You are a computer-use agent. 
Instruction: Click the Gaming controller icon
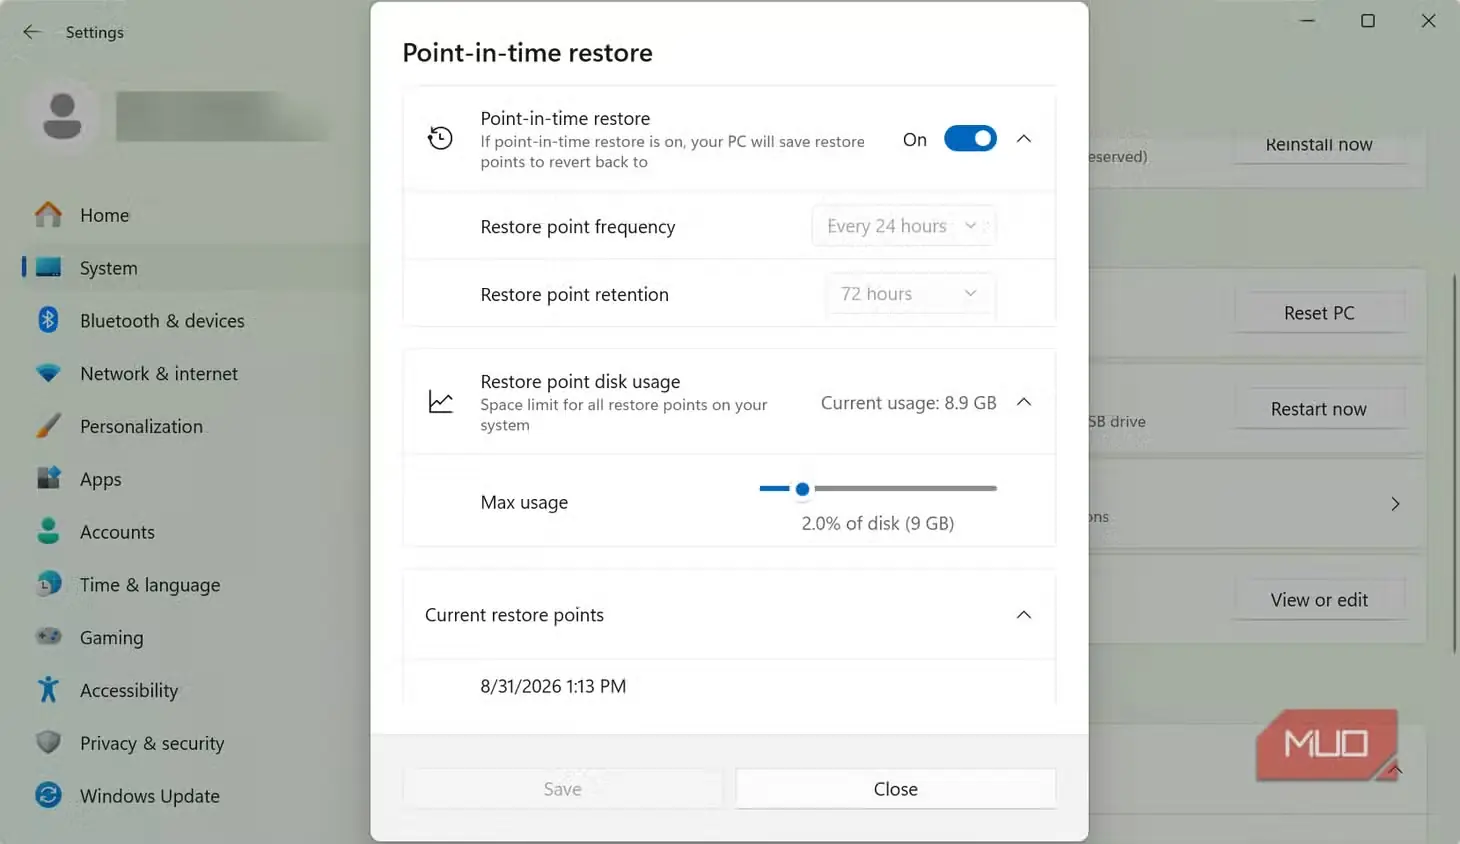[48, 636]
